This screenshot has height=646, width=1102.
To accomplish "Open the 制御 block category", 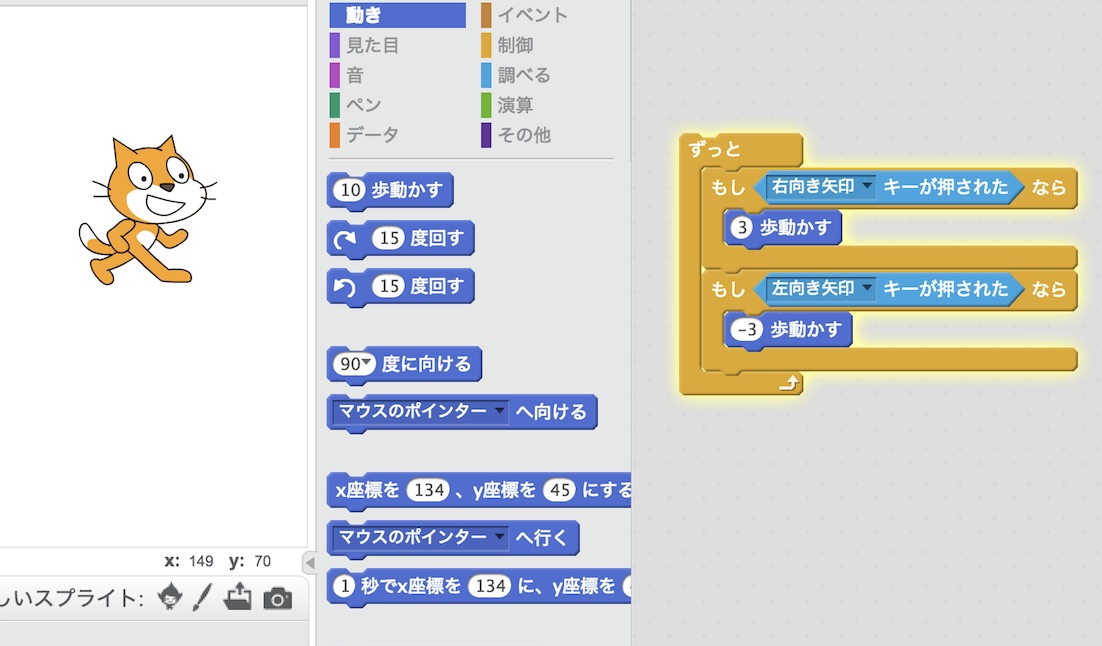I will point(507,45).
